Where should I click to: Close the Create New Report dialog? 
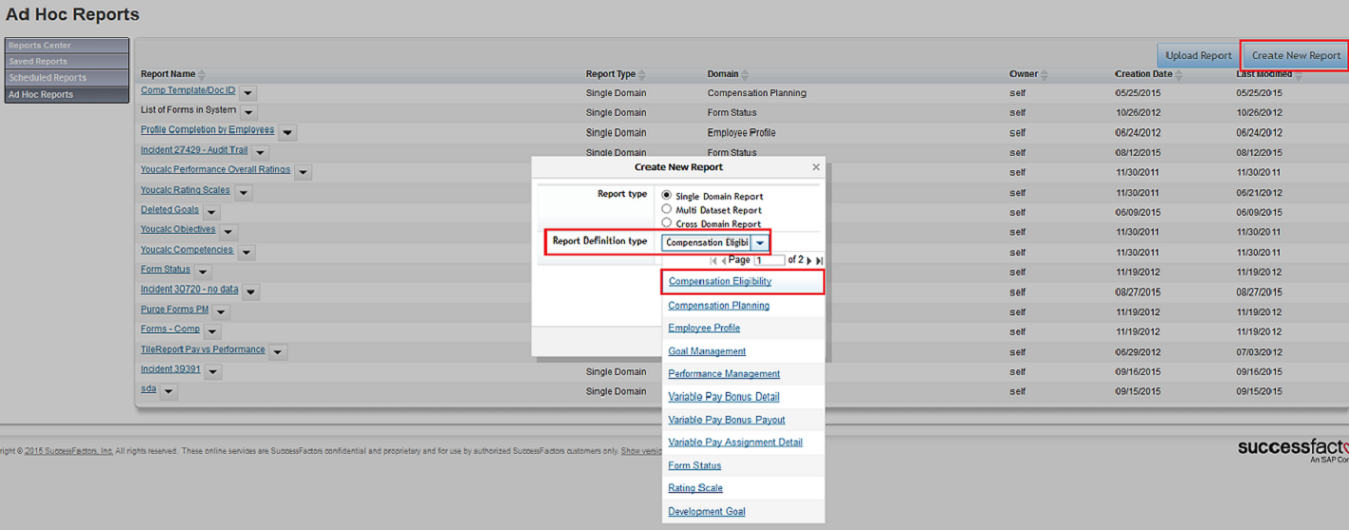[x=816, y=167]
